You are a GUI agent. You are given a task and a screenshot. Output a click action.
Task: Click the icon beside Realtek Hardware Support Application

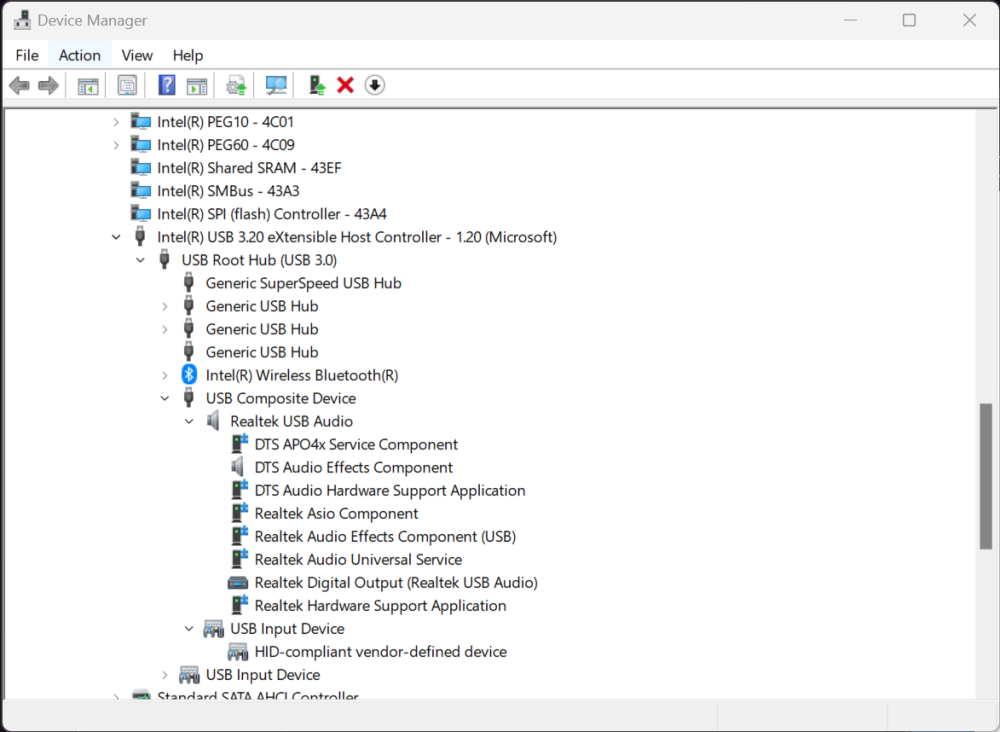click(239, 605)
